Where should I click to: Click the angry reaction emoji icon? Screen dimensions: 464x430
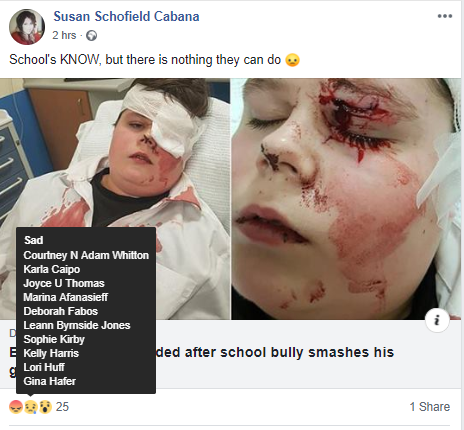click(16, 407)
